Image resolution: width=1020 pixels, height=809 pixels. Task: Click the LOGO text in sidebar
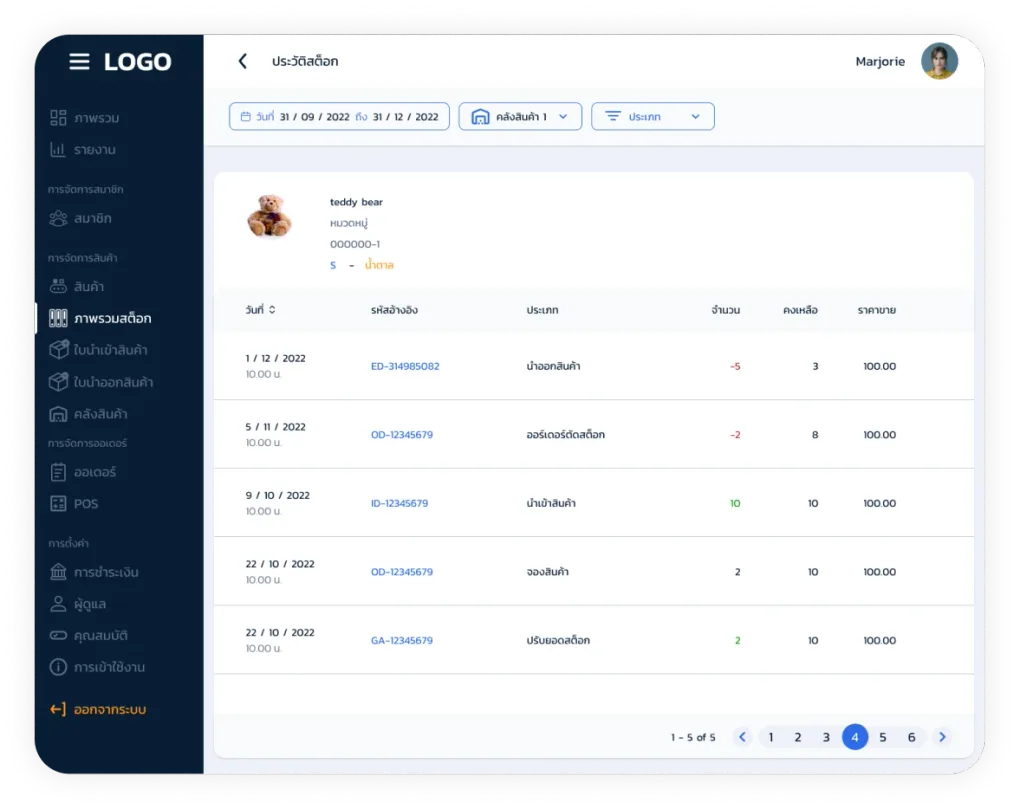(137, 62)
